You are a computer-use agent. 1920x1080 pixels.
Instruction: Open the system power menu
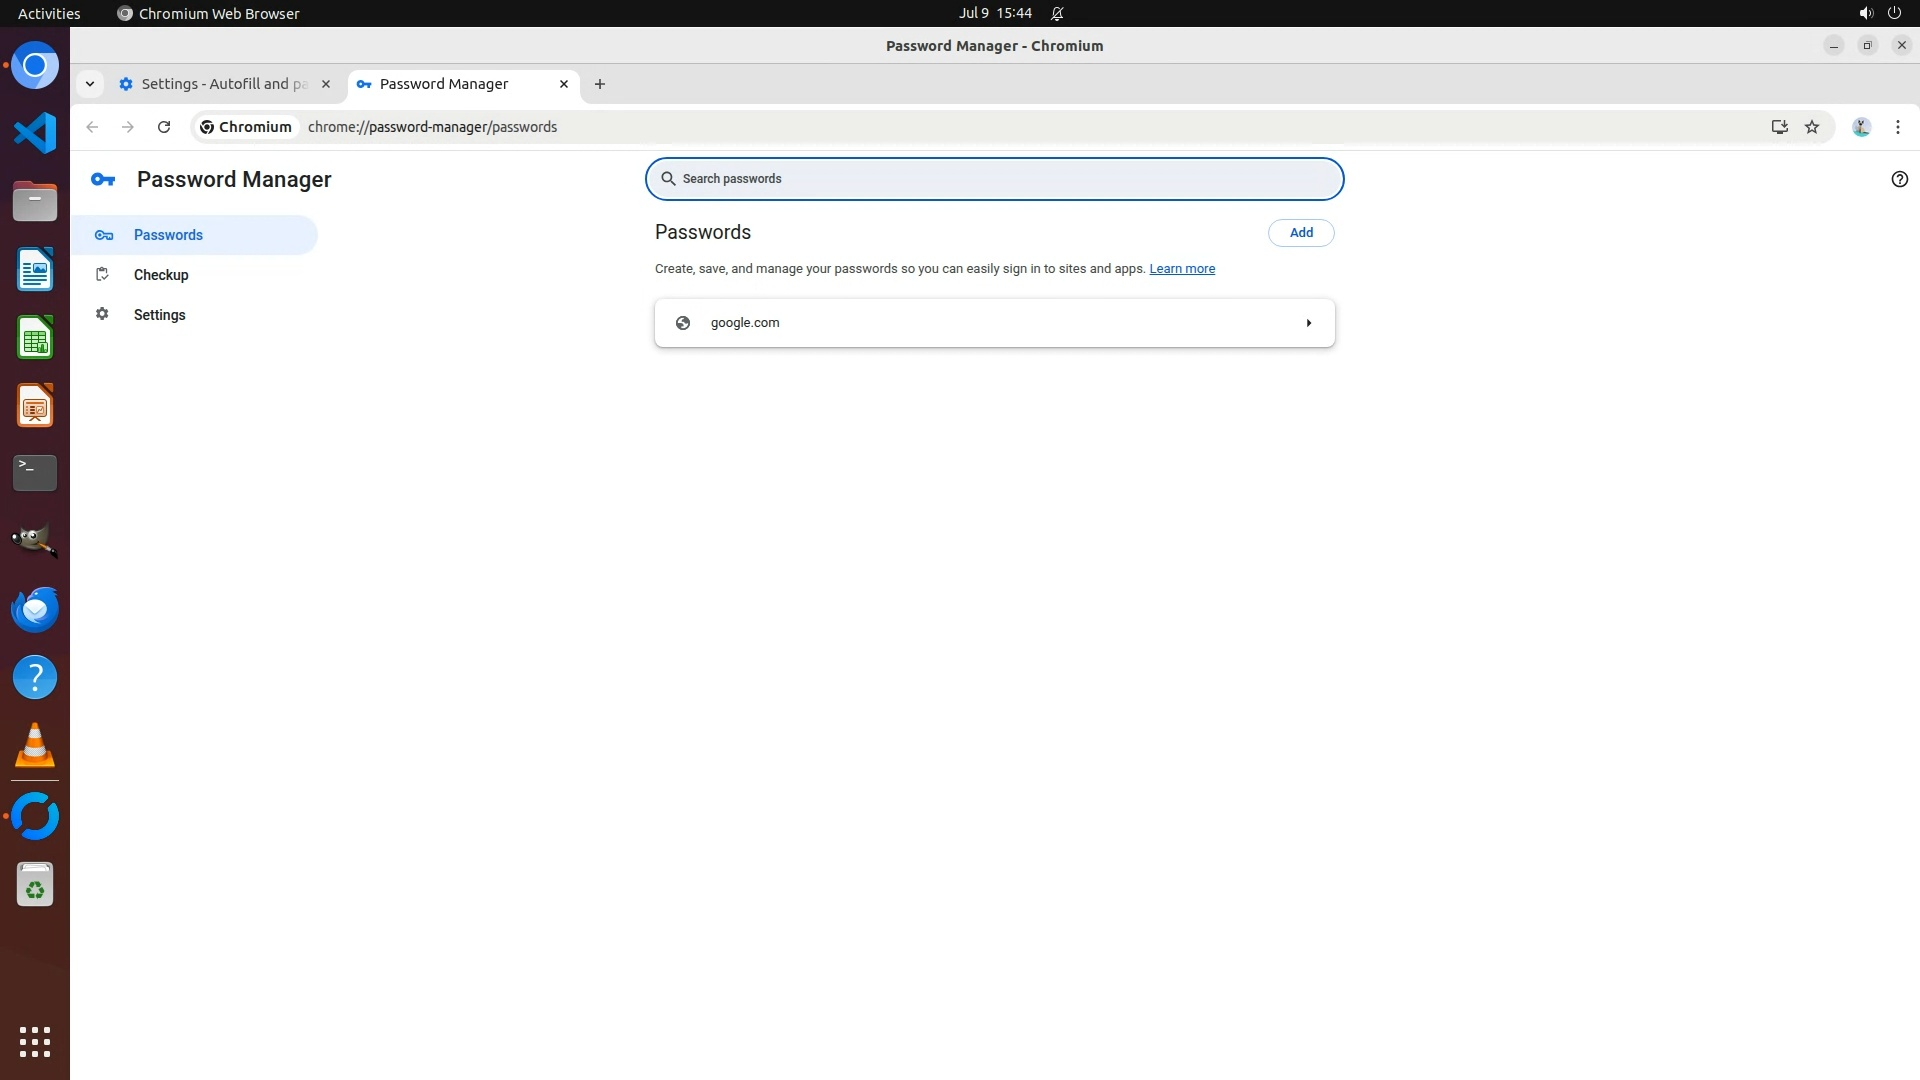tap(1894, 13)
